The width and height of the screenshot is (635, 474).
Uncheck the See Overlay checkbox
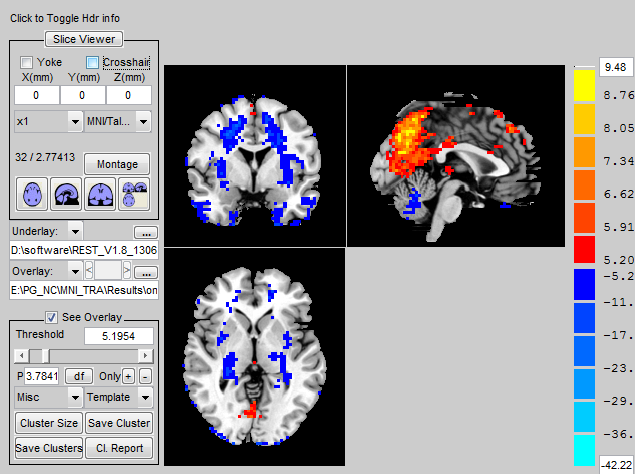coord(51,317)
